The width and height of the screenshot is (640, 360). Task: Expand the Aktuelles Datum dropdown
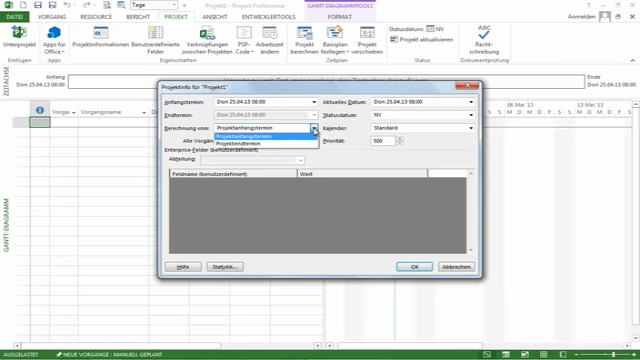(x=471, y=102)
